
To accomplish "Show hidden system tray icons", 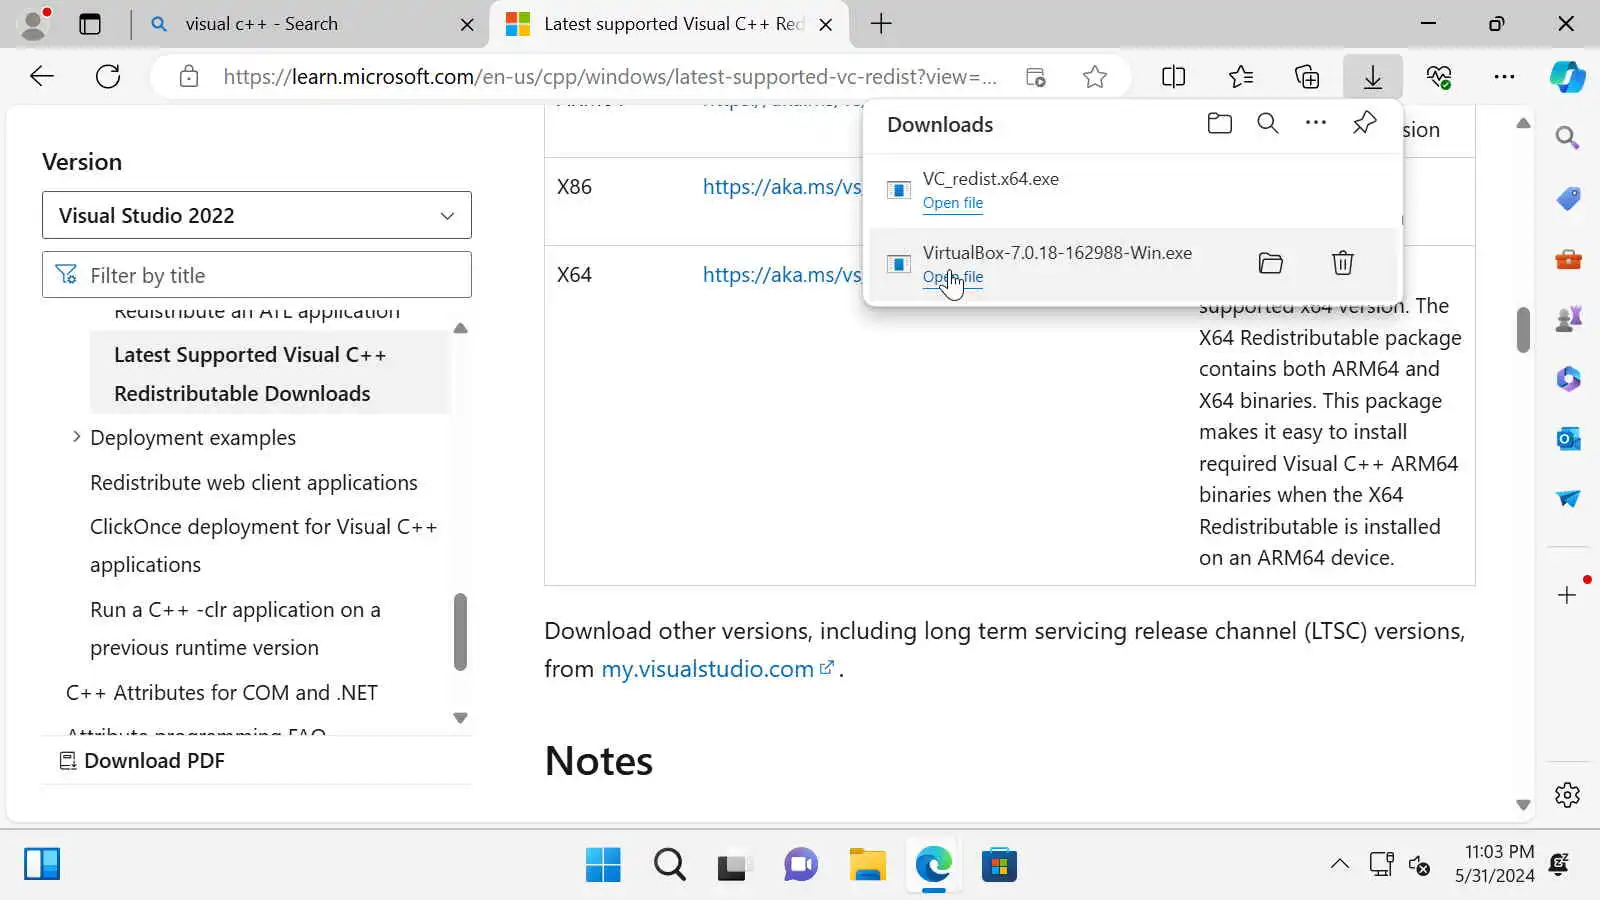I will tap(1340, 864).
